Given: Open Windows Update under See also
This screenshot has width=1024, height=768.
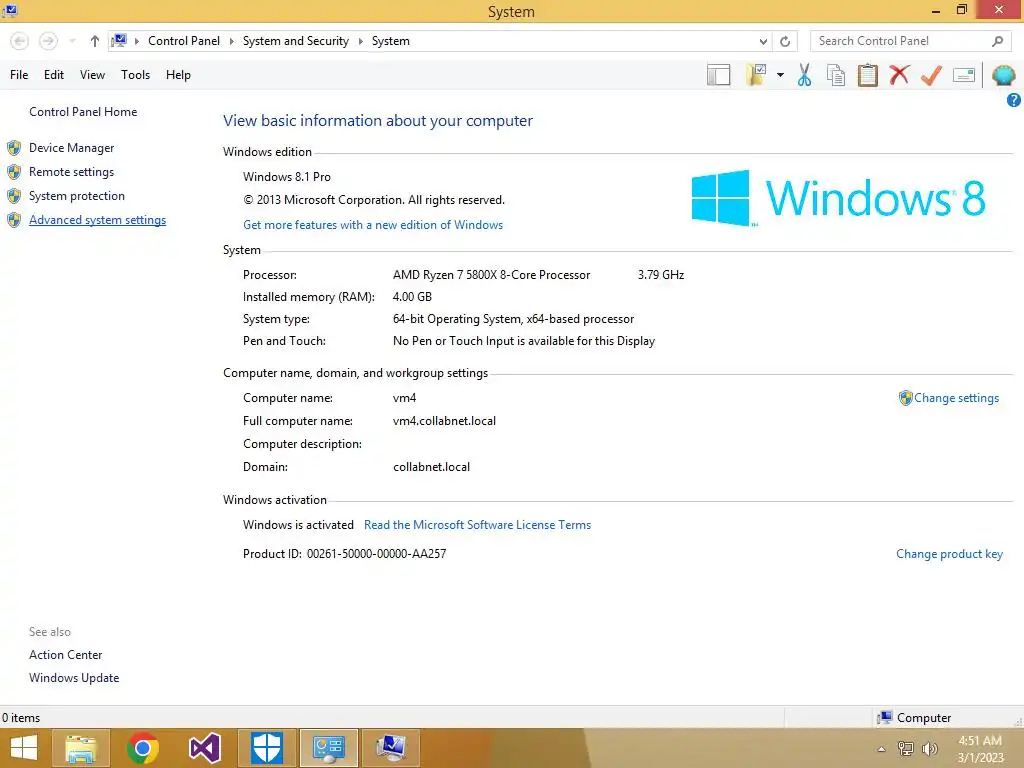Looking at the screenshot, I should click(74, 678).
